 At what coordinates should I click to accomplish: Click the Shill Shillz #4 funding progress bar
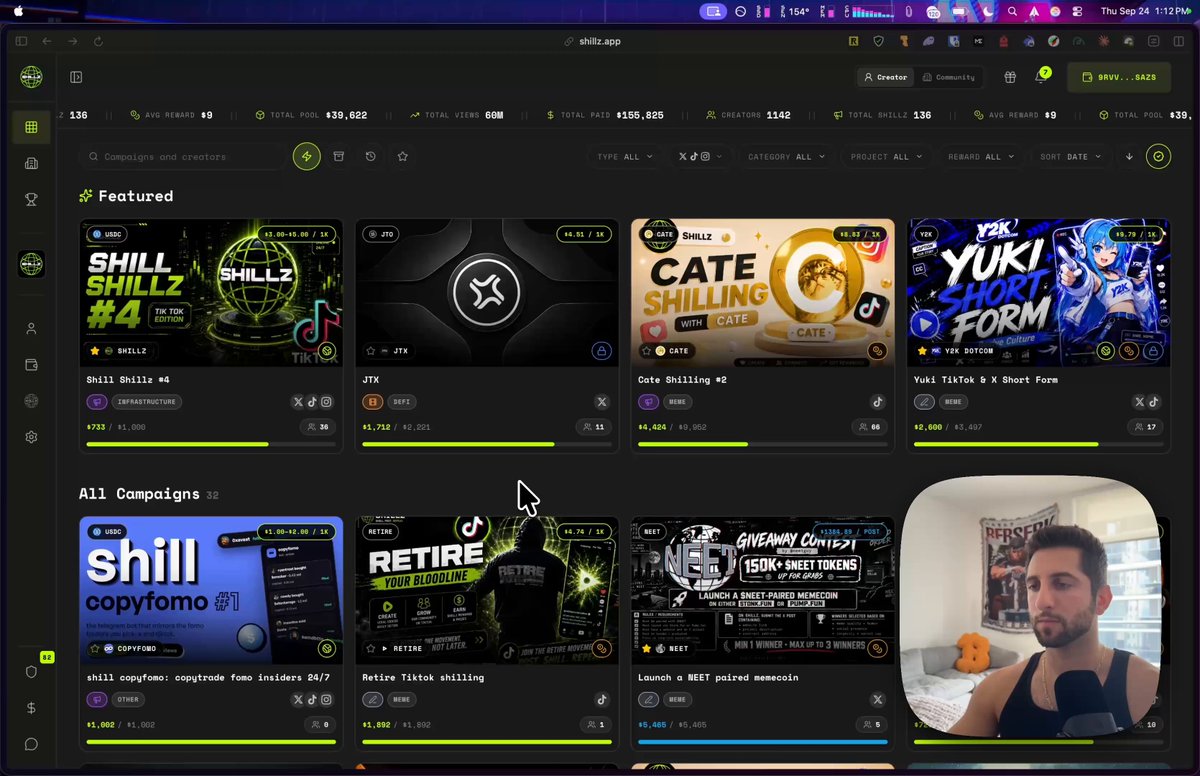tap(211, 444)
